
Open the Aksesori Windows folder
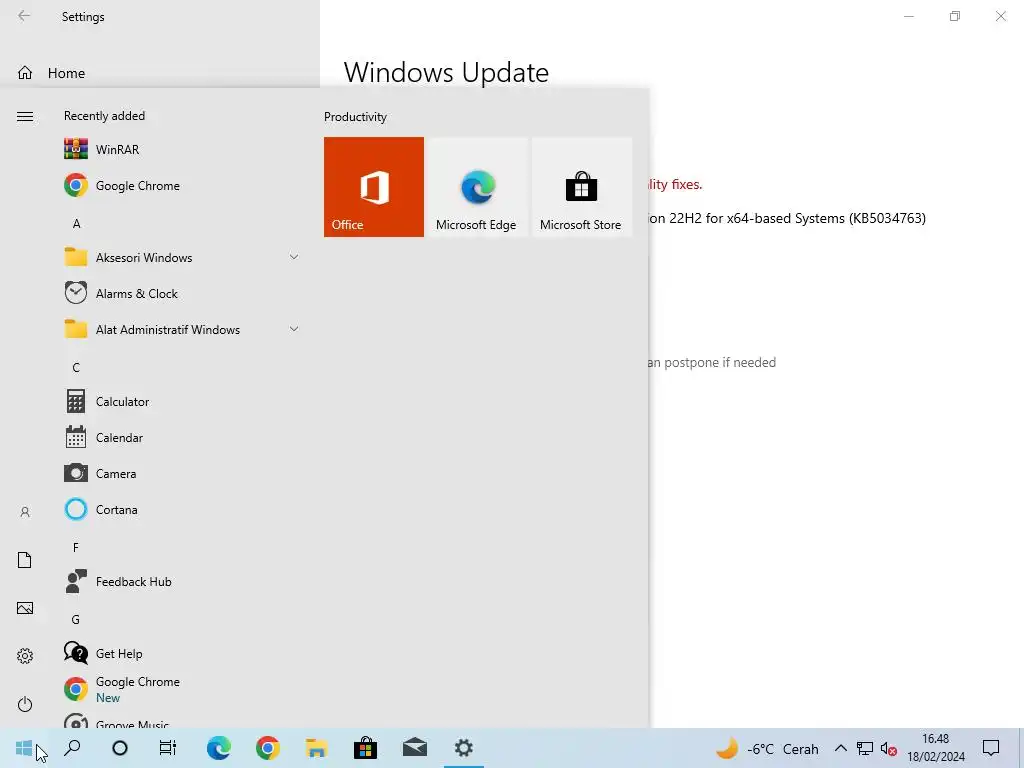182,257
